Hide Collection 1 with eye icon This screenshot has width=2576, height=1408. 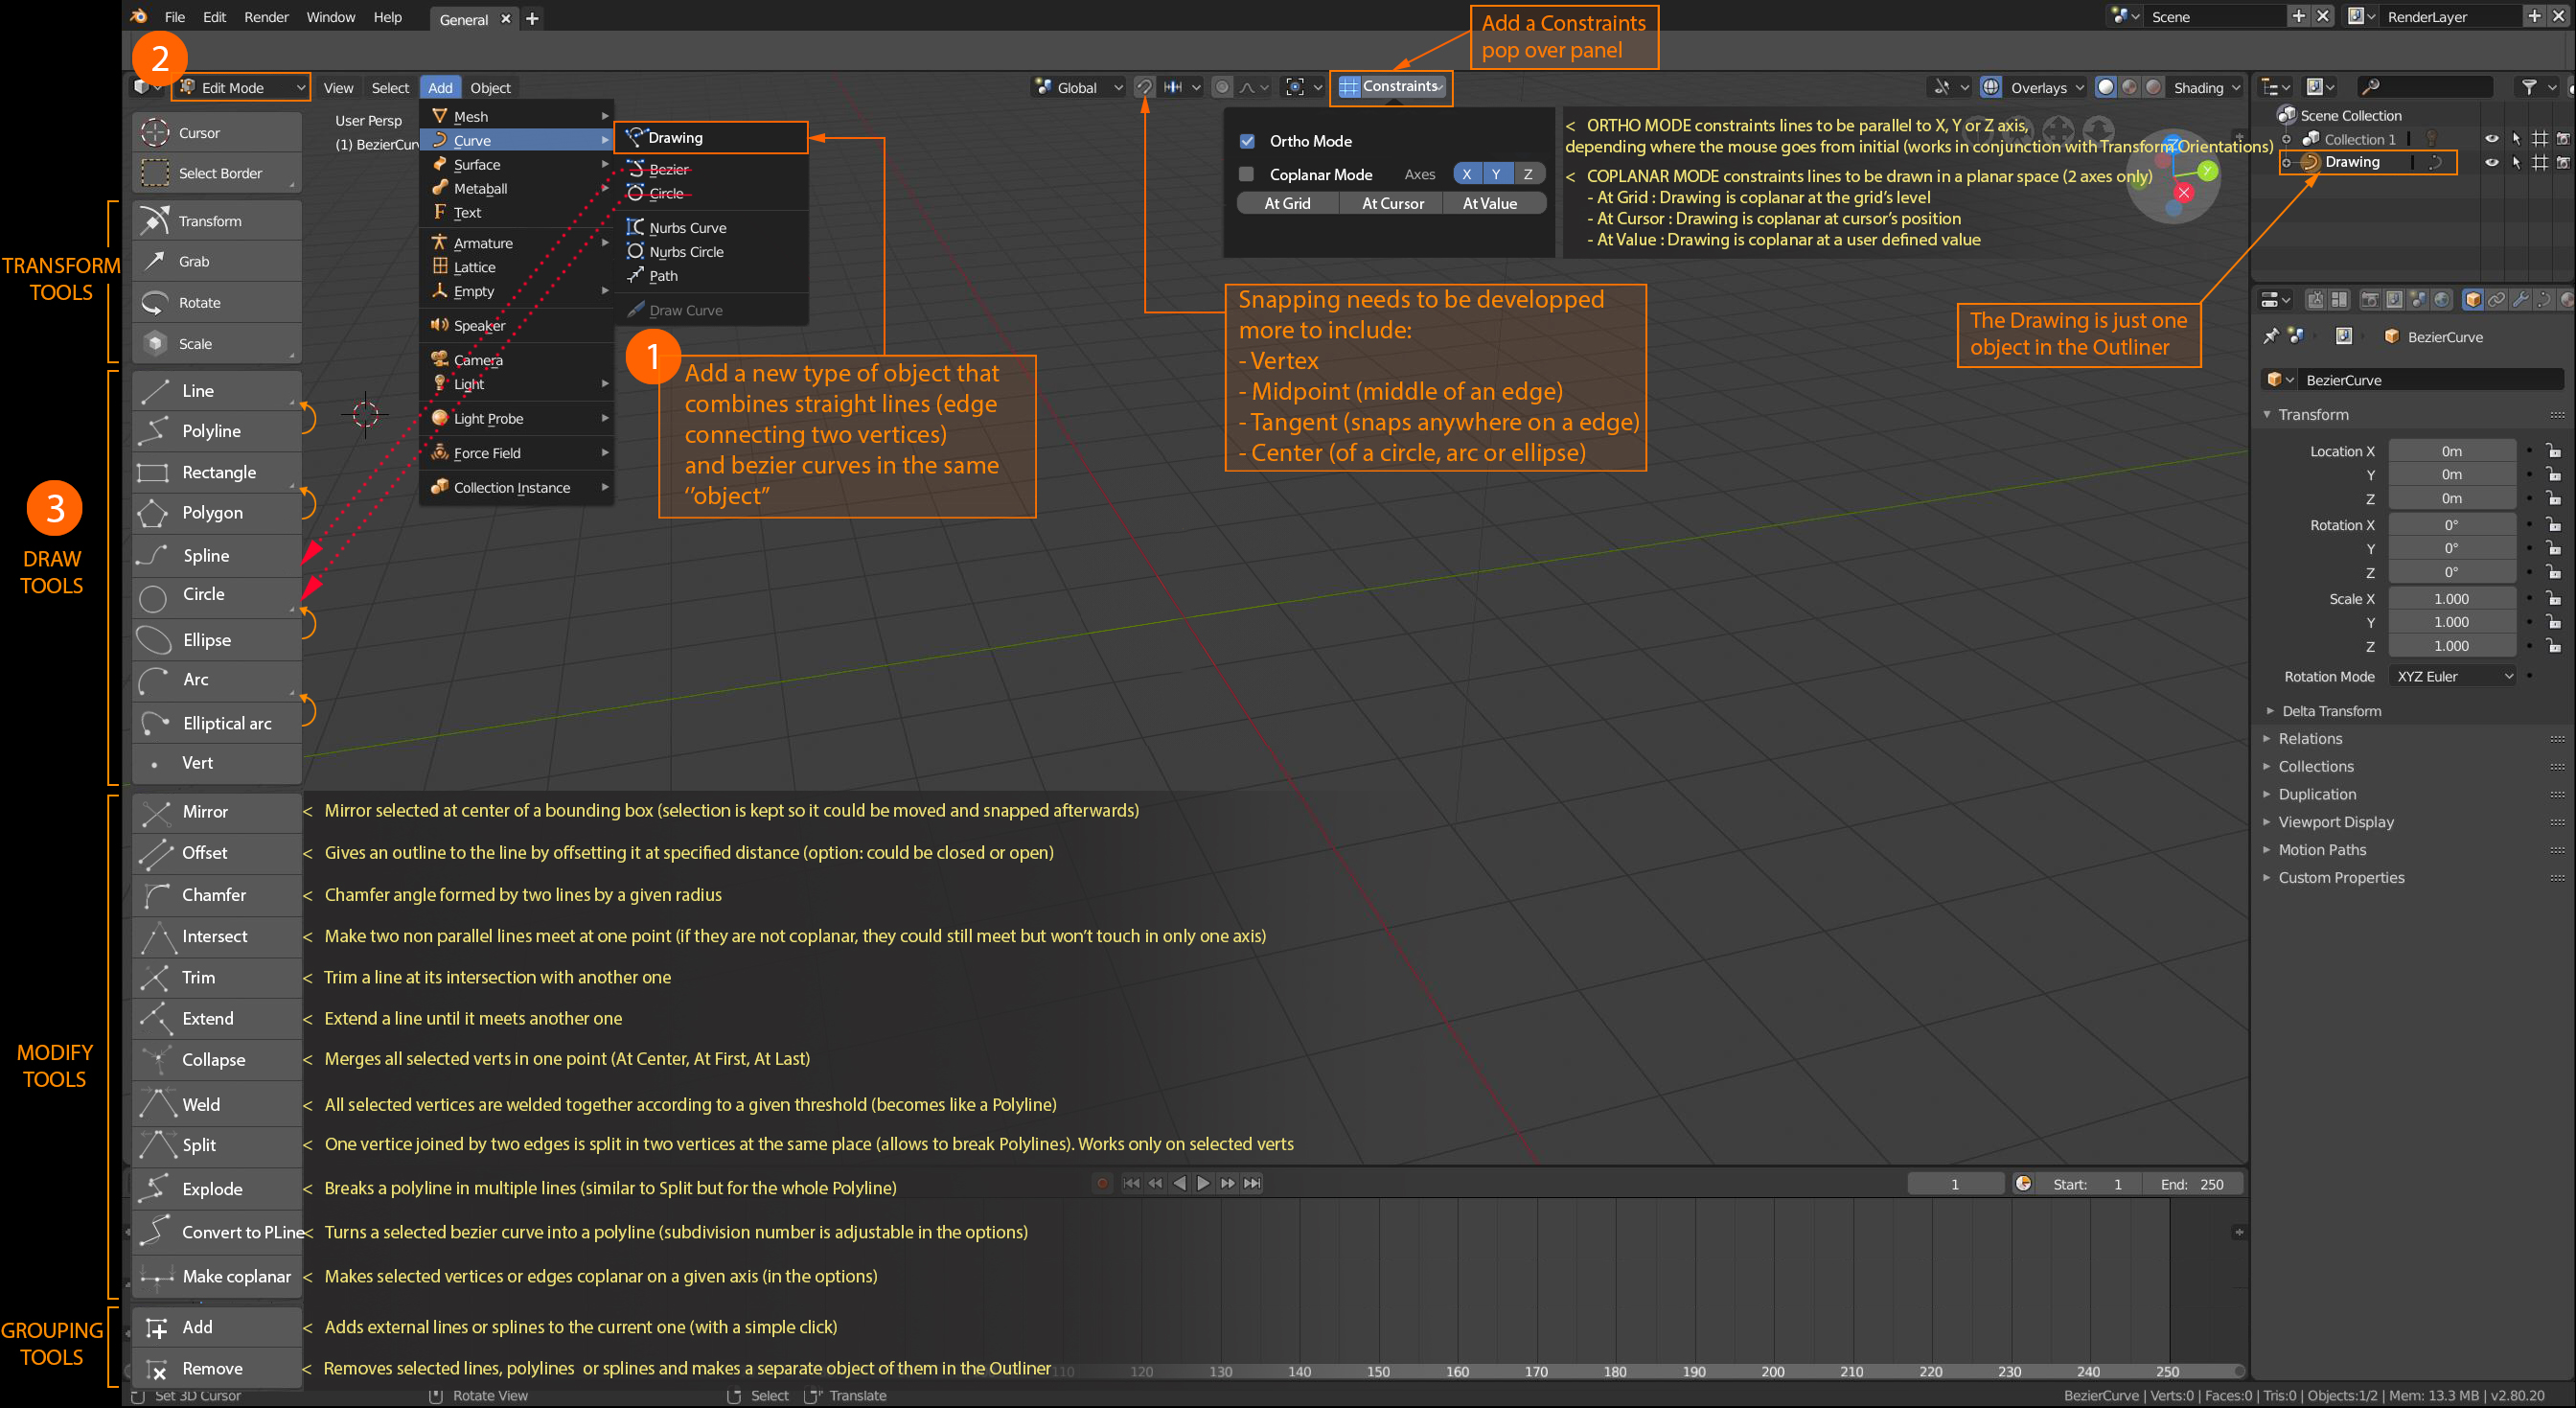(2491, 139)
